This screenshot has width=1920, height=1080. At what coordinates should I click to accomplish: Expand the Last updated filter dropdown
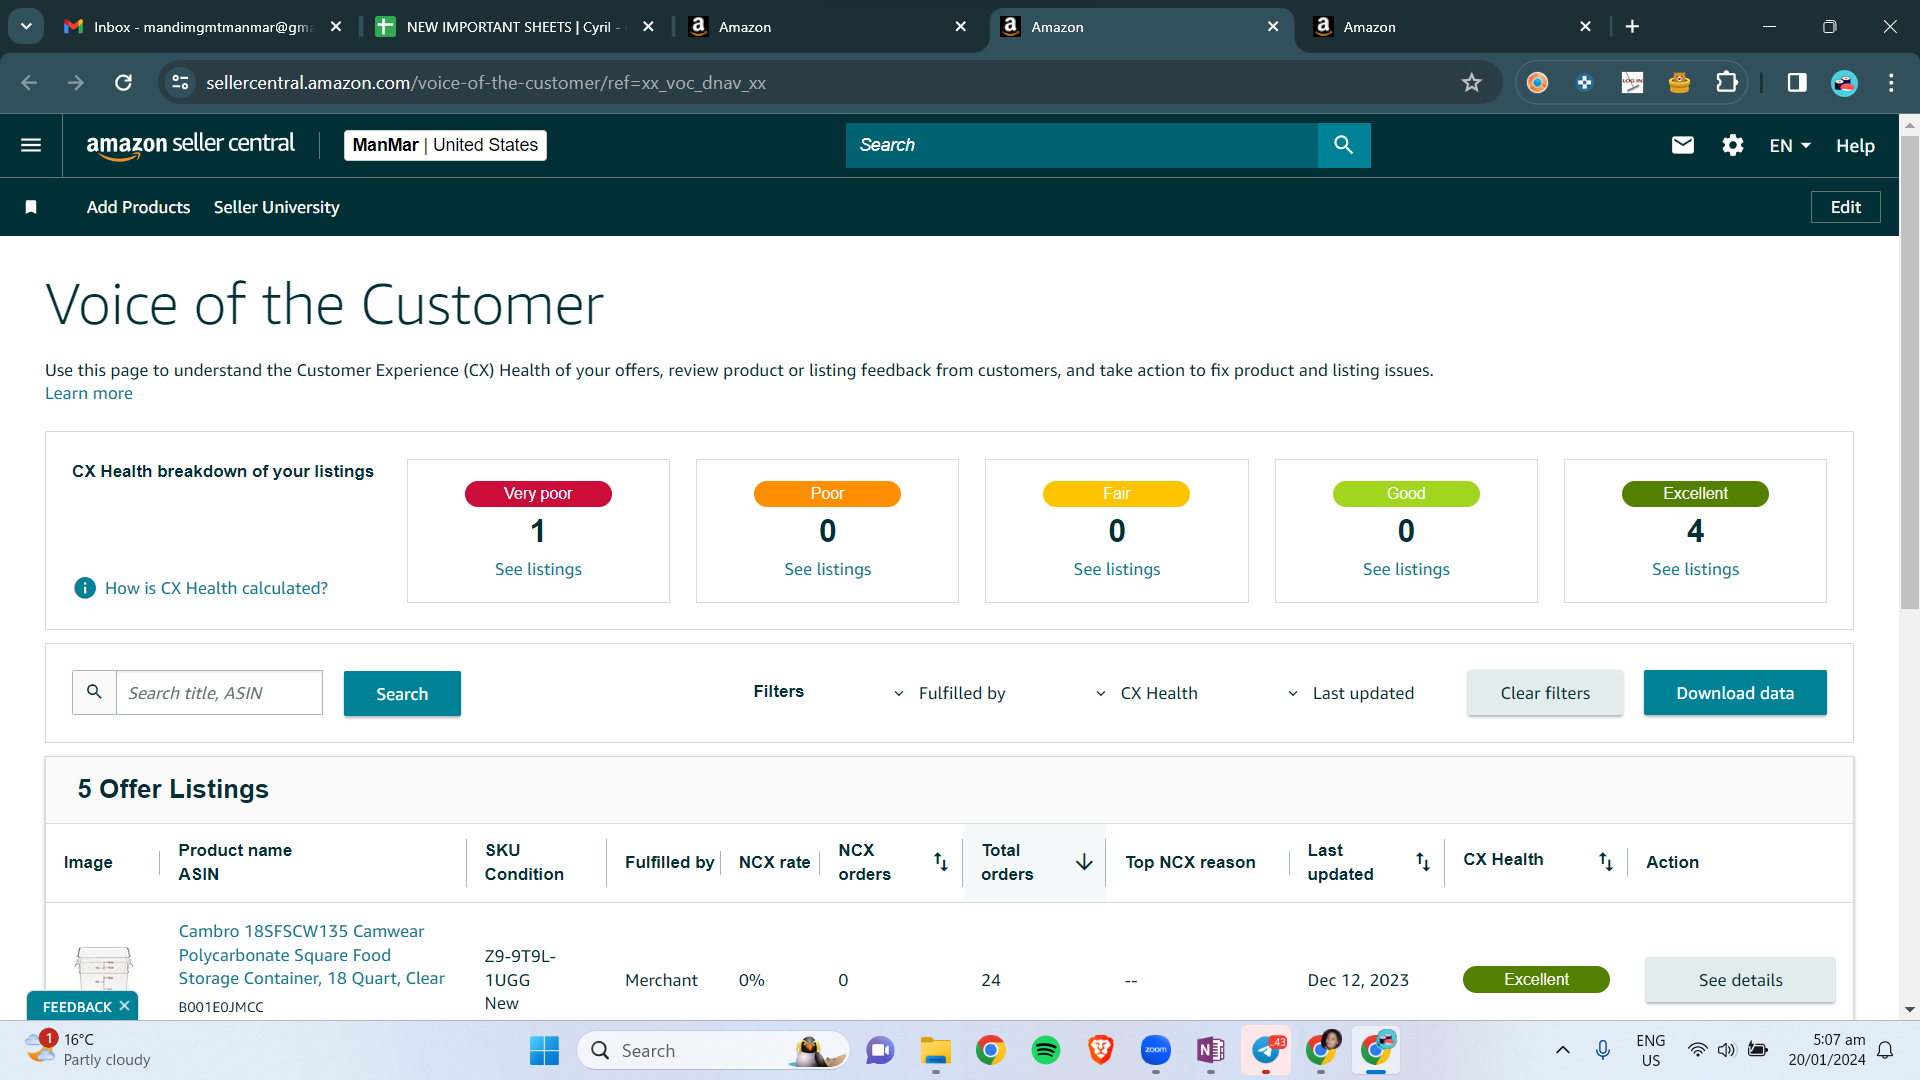tap(1351, 693)
